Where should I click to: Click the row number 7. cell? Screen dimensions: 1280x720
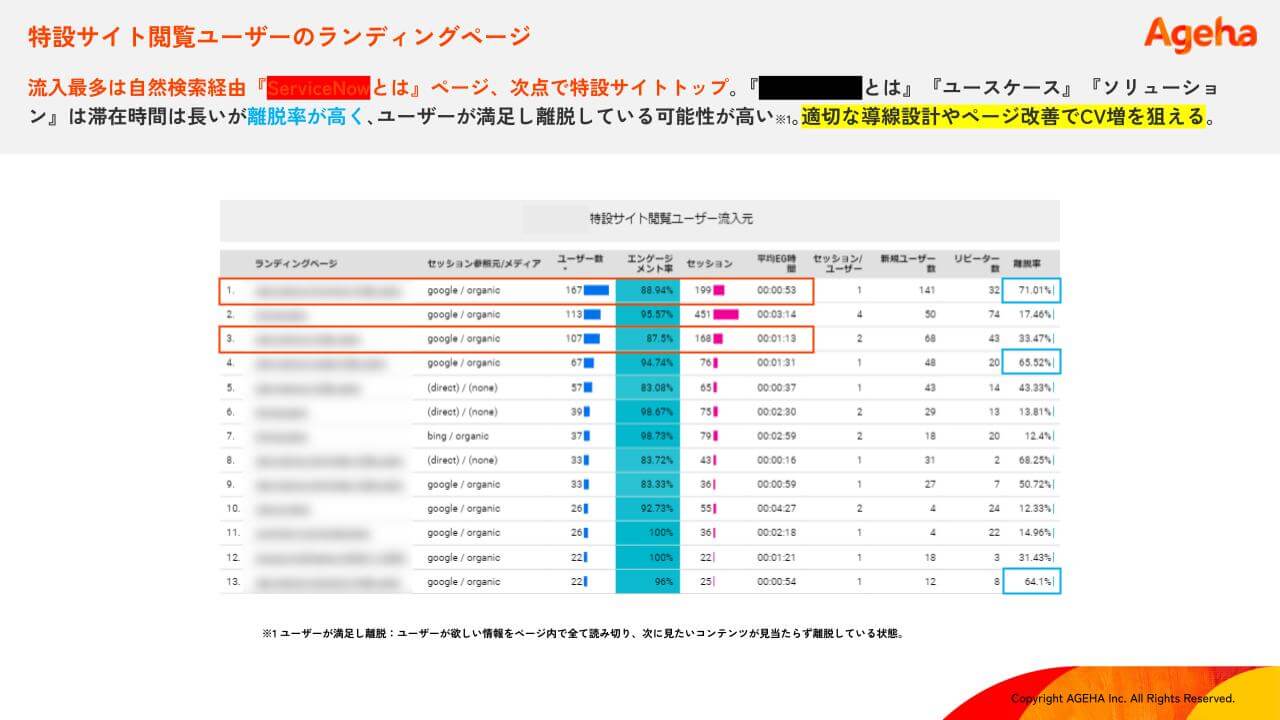click(x=230, y=436)
